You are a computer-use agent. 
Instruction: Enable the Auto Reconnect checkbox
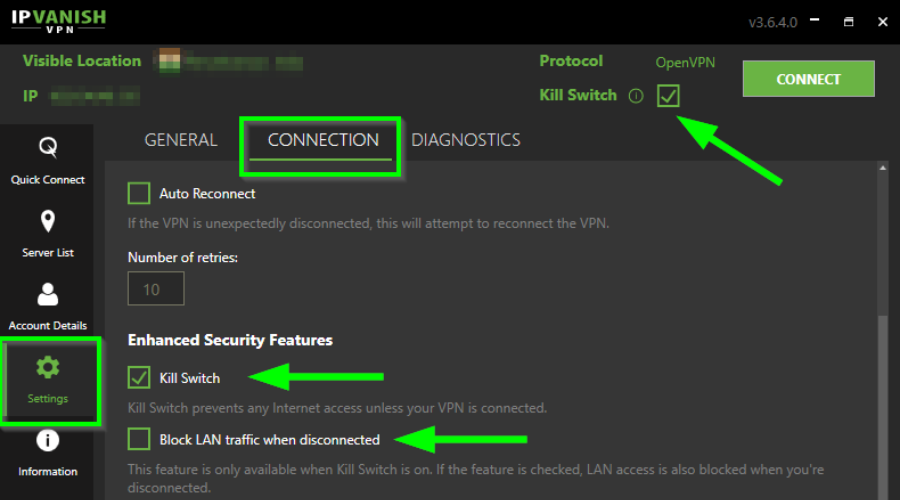139,193
